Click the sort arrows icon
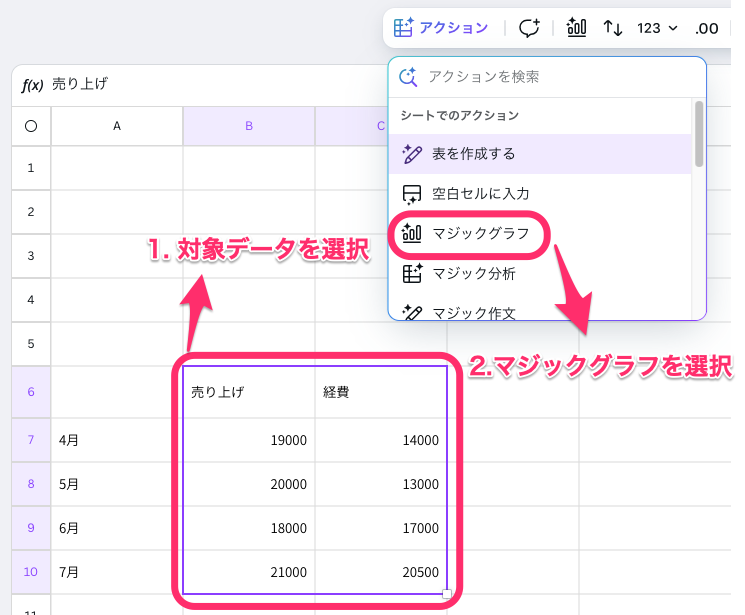745x615 pixels. point(612,28)
